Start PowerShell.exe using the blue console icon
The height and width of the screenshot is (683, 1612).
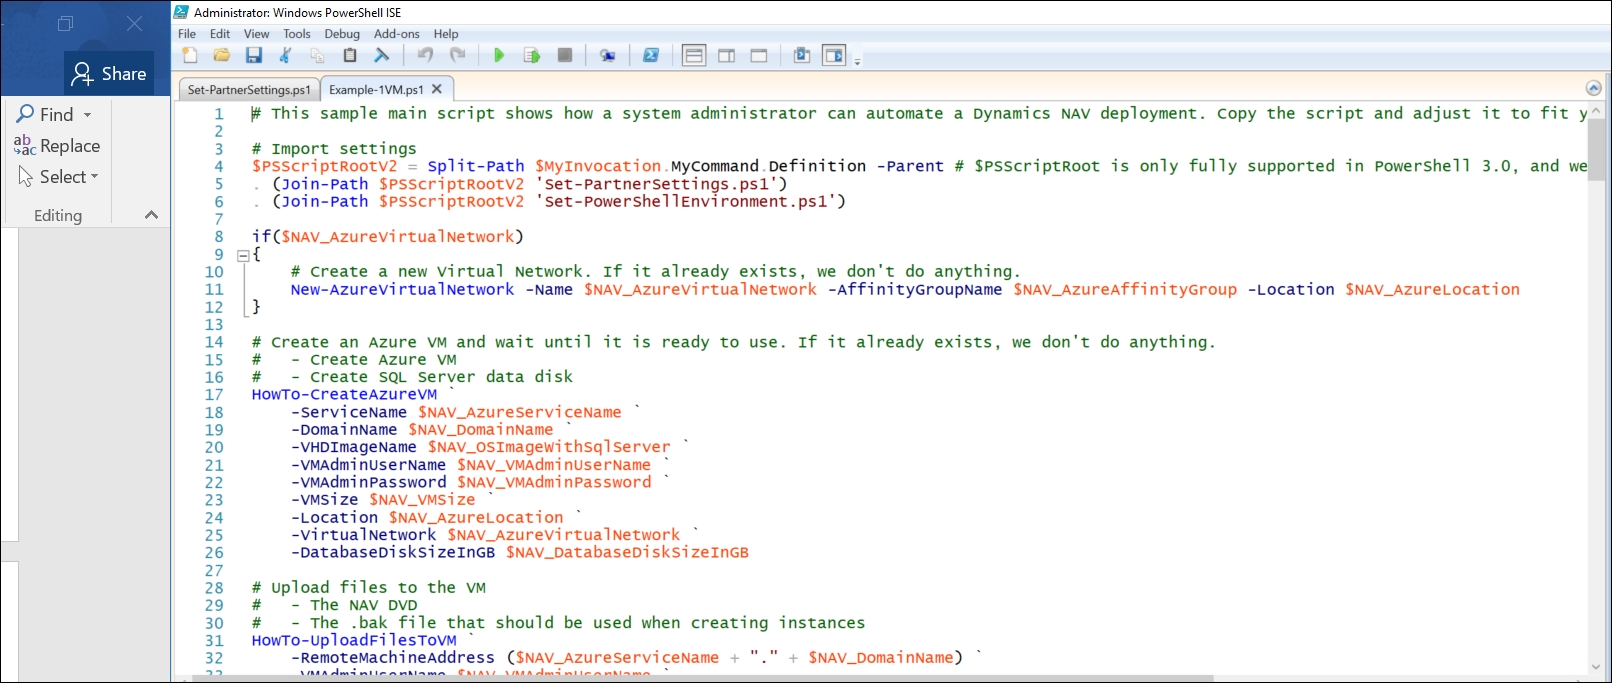[651, 55]
